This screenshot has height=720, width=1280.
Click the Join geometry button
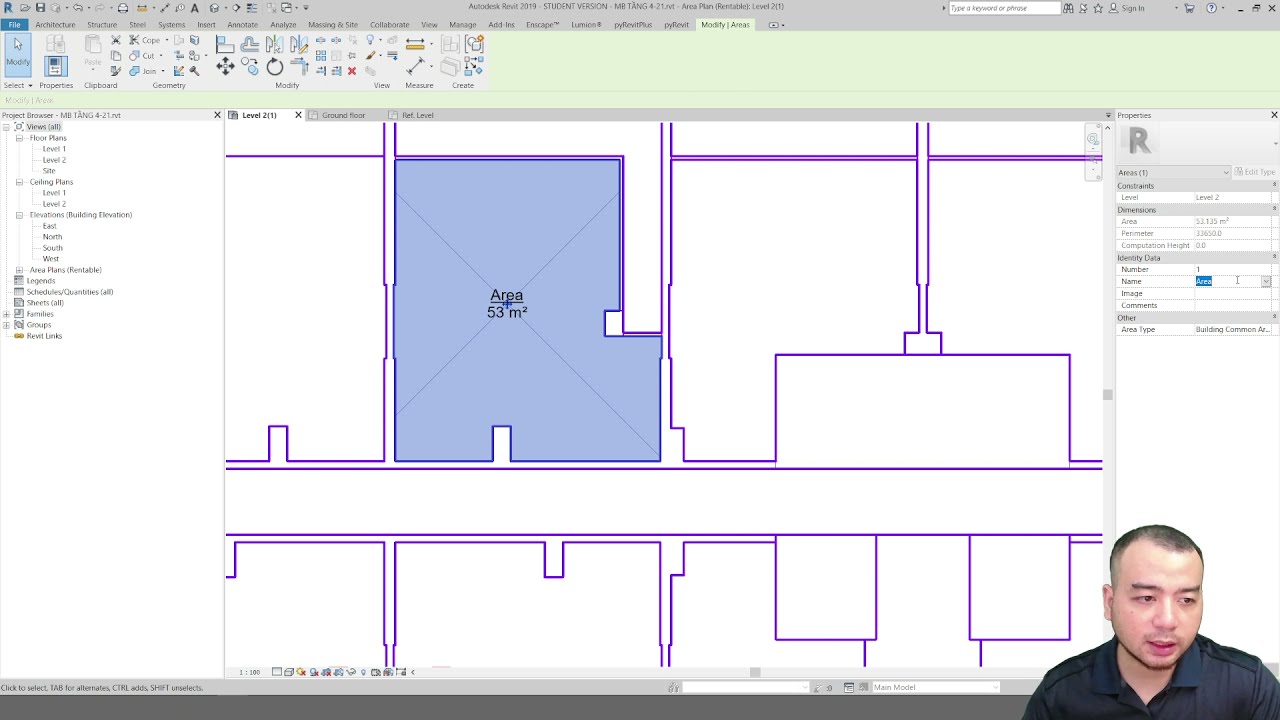[144, 71]
